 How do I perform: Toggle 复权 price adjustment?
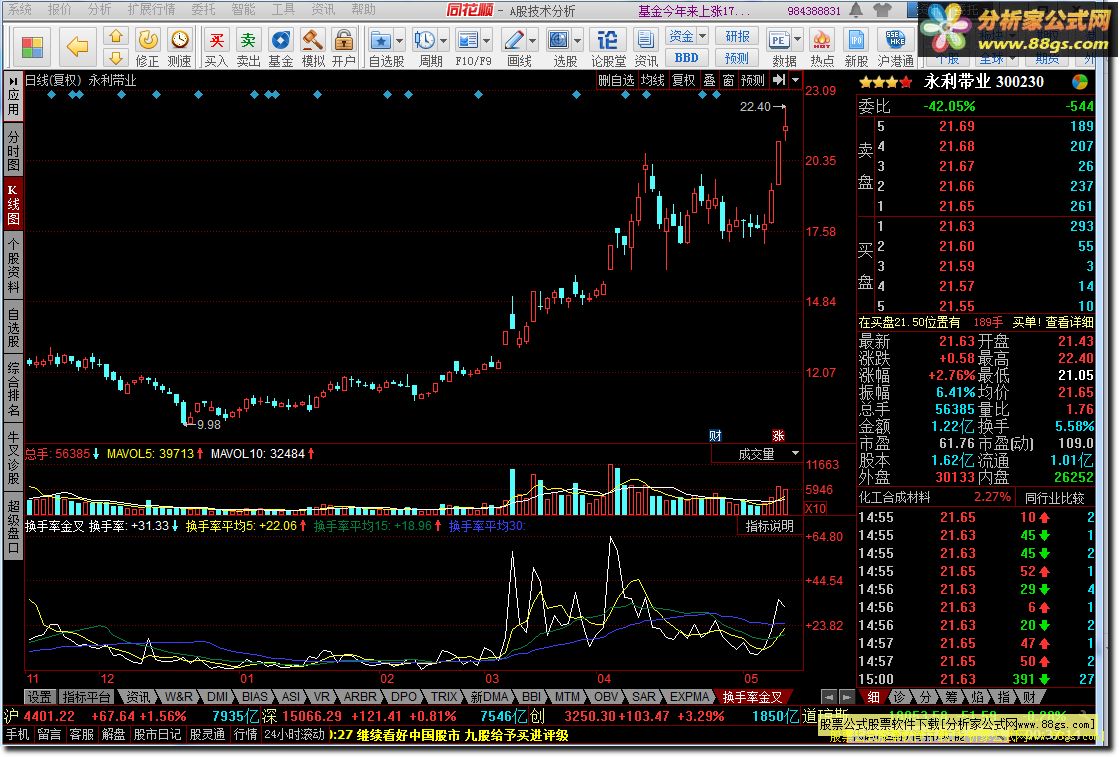[x=684, y=80]
